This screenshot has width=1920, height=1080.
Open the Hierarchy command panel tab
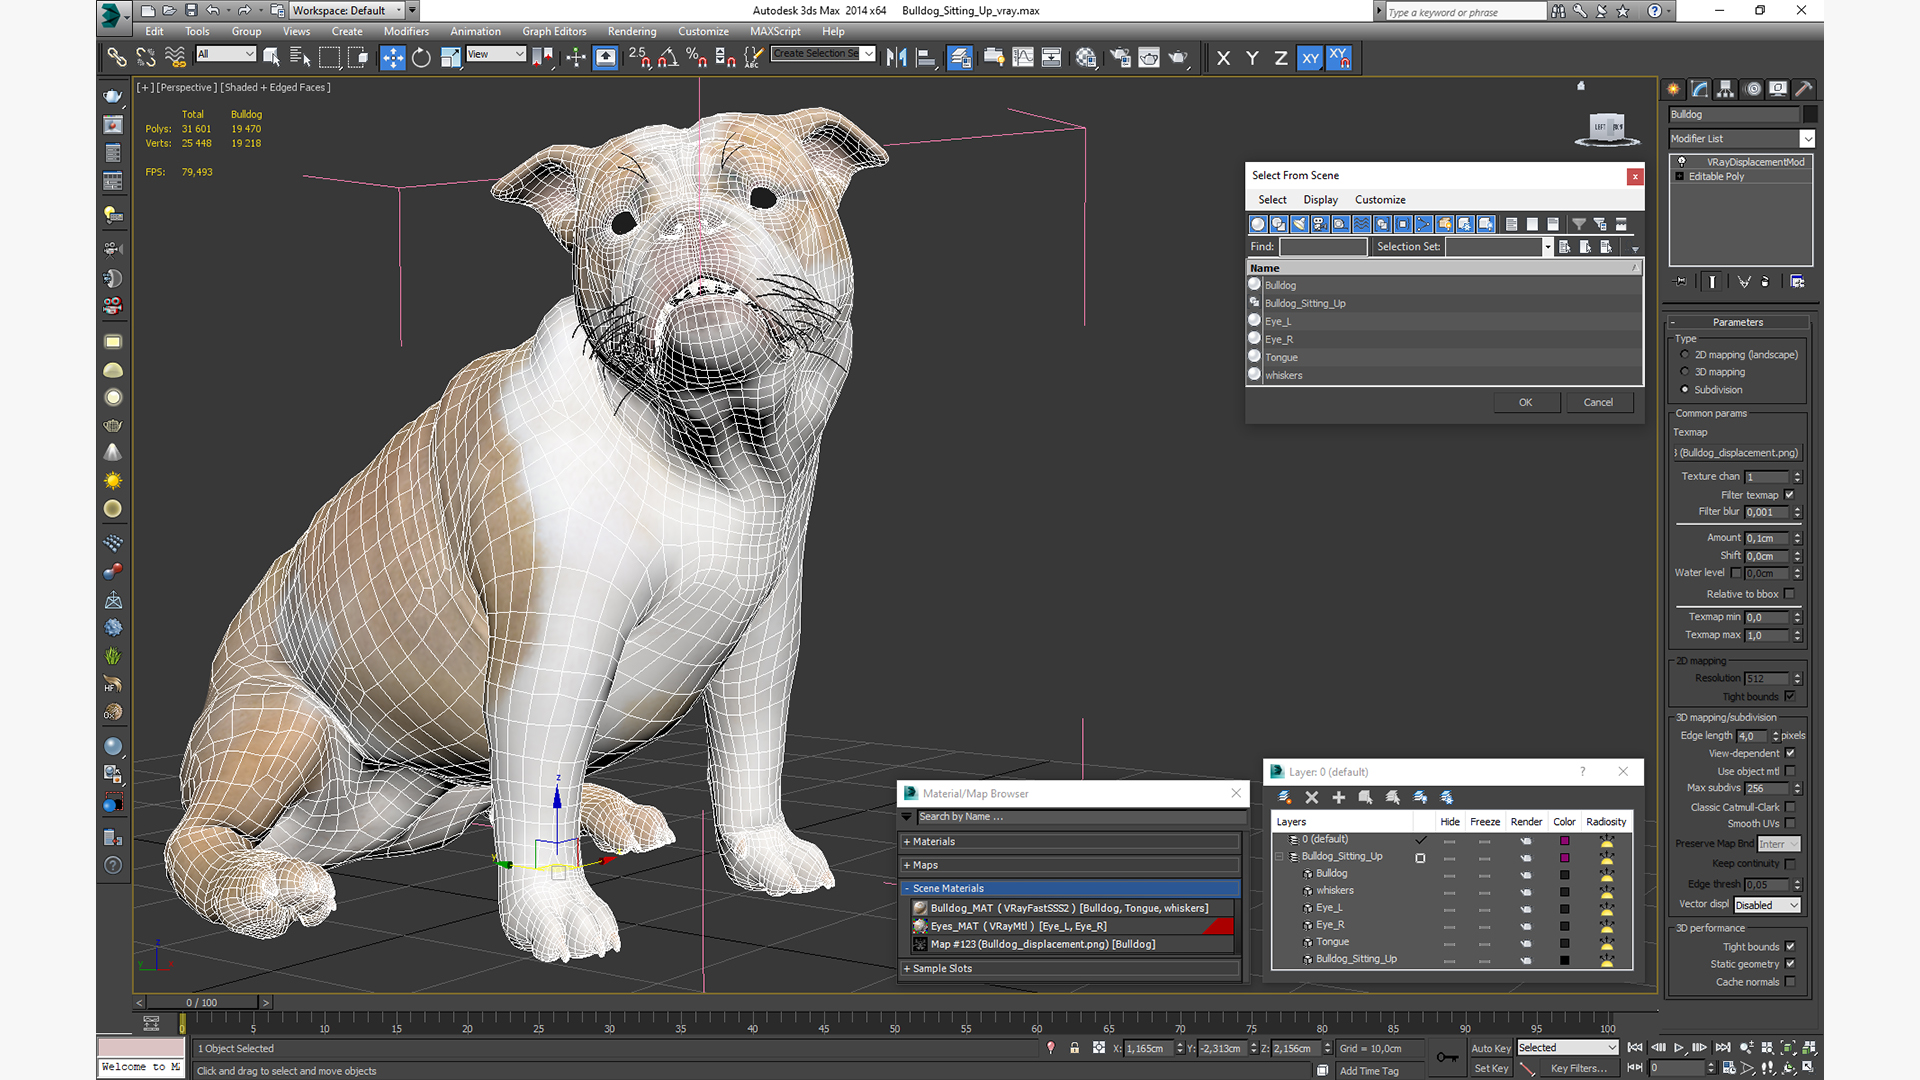1725,89
